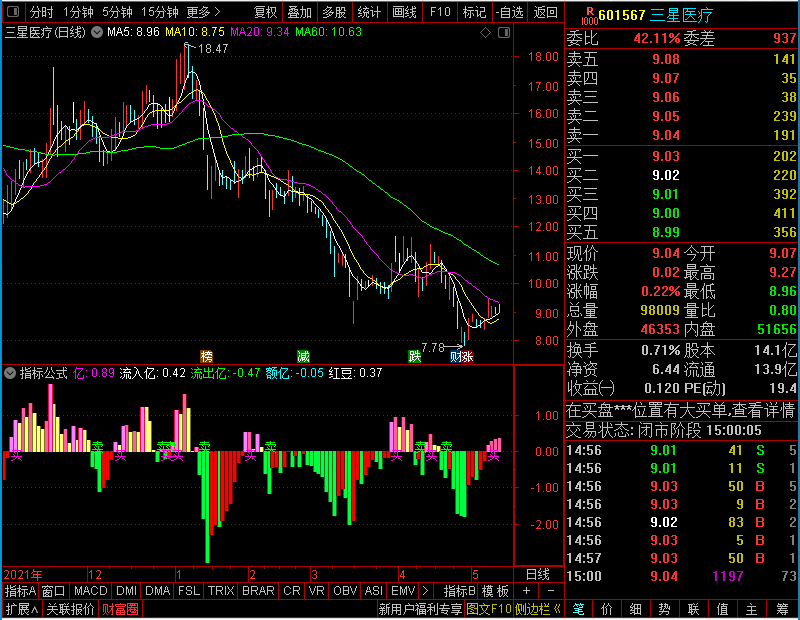Open the 复权 price adjustment menu
800x620 pixels.
[265, 12]
